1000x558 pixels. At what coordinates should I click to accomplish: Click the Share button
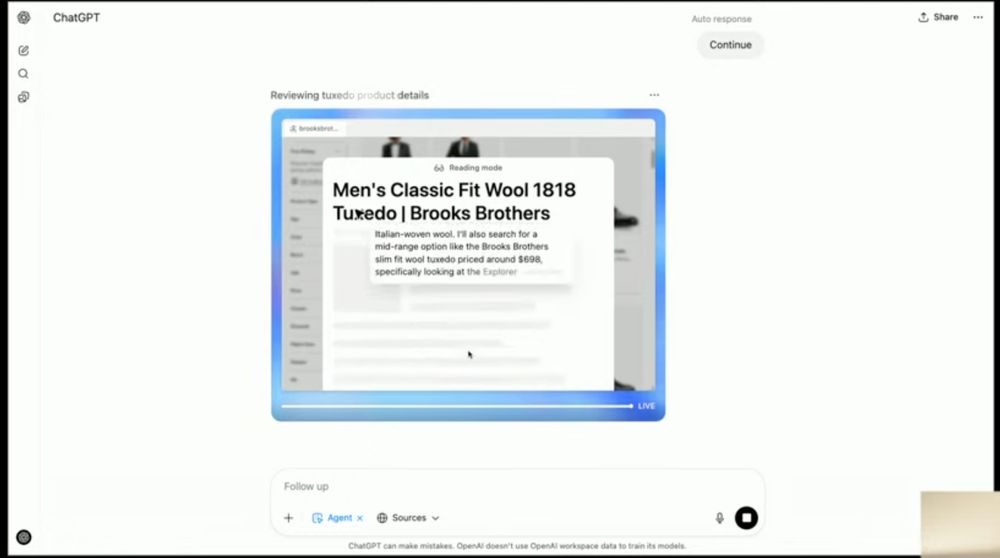coord(938,17)
